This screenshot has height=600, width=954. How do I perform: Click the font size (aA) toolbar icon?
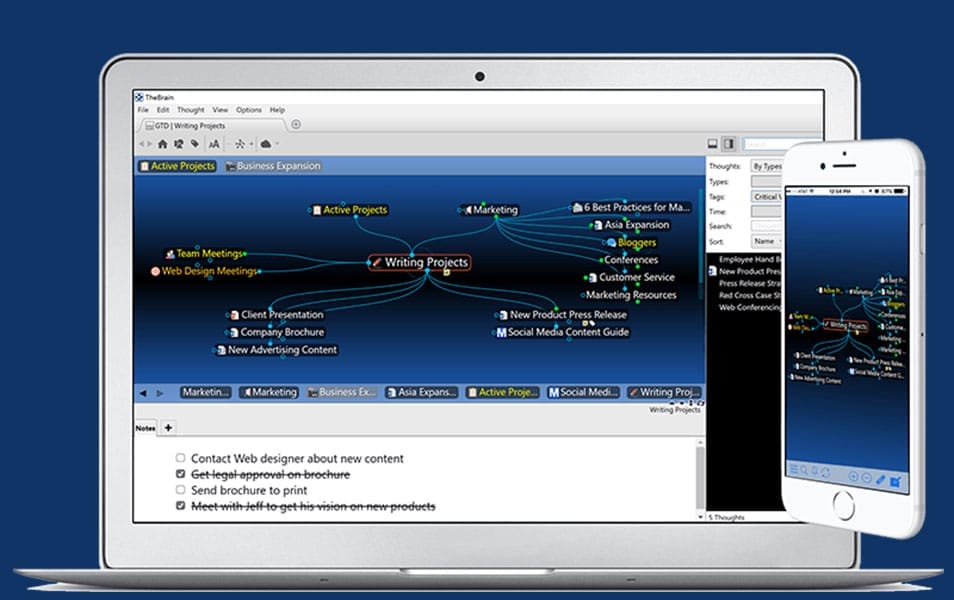tap(215, 144)
